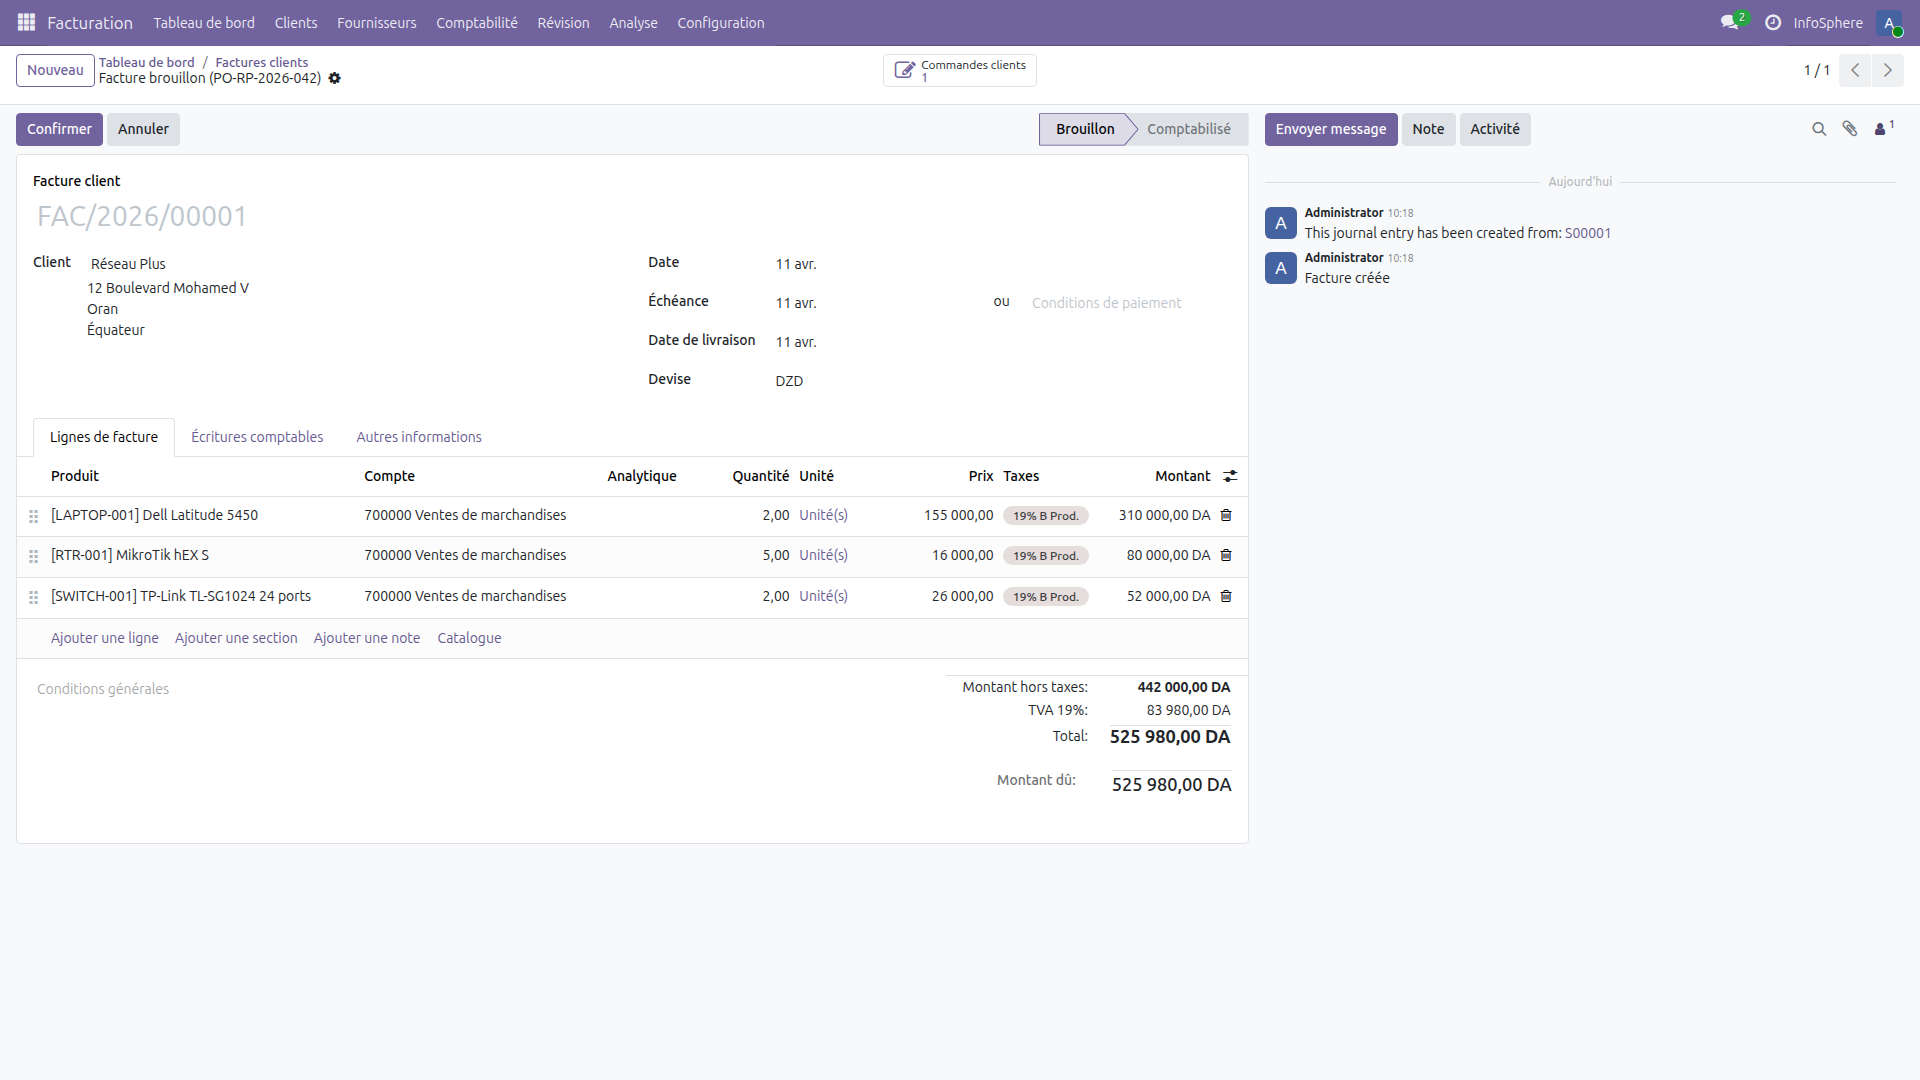Open the source order S00001 link
The height and width of the screenshot is (1080, 1920).
tap(1588, 233)
